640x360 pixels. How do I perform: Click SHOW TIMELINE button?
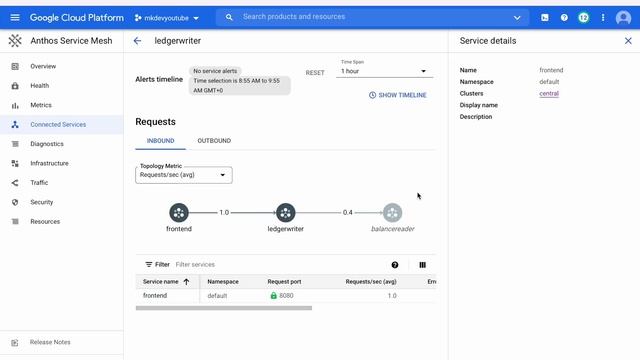pos(398,95)
